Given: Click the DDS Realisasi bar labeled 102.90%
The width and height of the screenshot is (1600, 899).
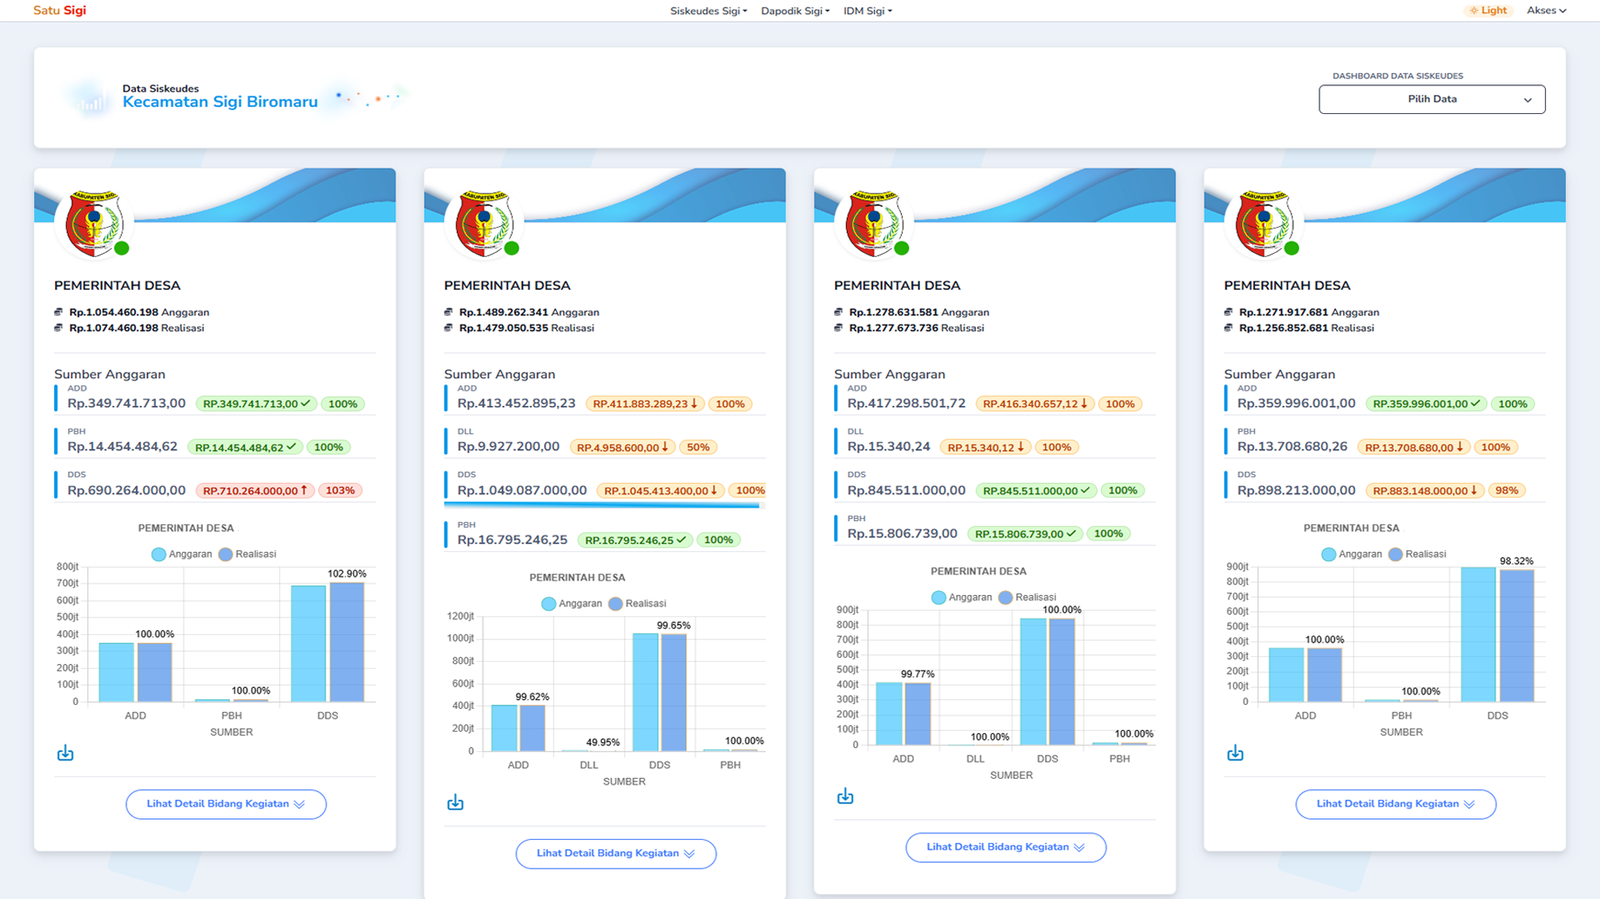Looking at the screenshot, I should (347, 642).
